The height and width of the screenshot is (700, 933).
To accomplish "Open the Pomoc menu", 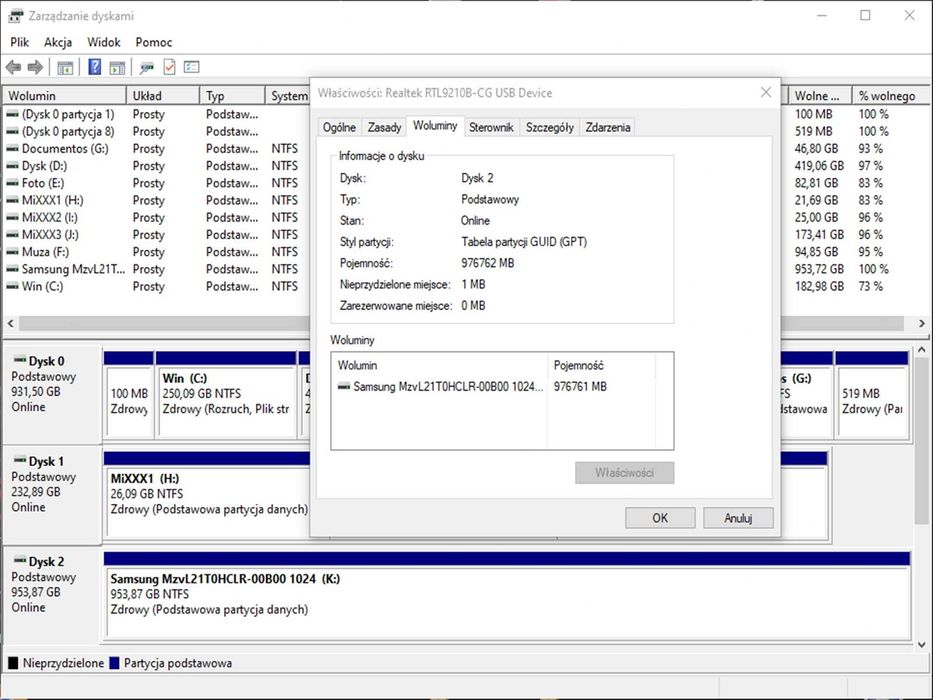I will [x=154, y=42].
